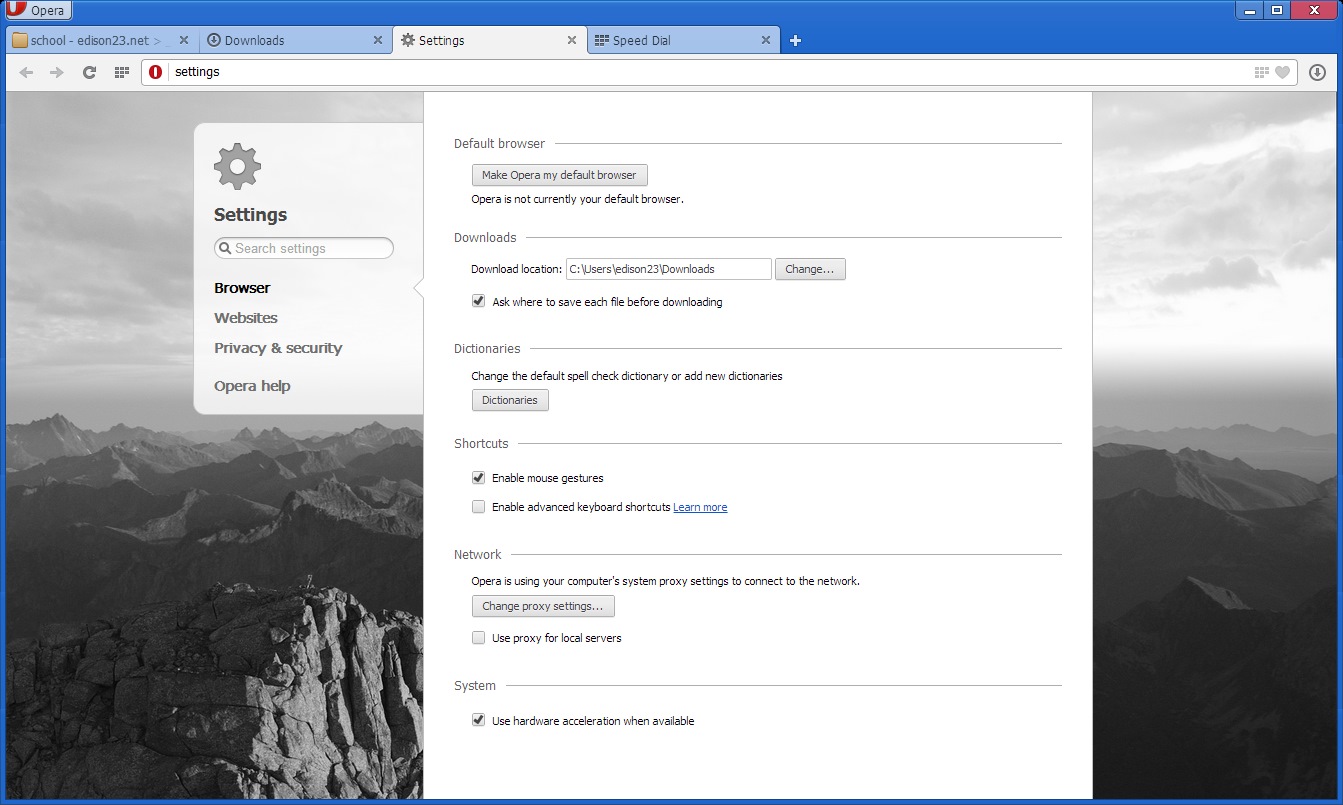Click Change... download location button
1343x805 pixels.
point(810,269)
